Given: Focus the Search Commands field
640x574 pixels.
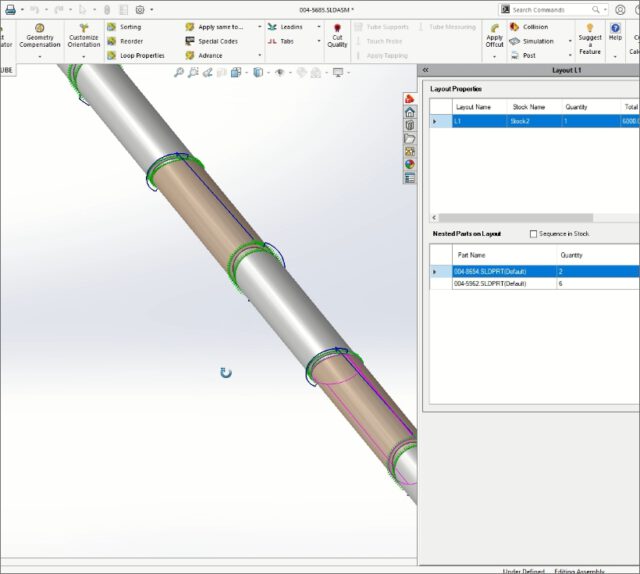Looking at the screenshot, I should (x=553, y=9).
